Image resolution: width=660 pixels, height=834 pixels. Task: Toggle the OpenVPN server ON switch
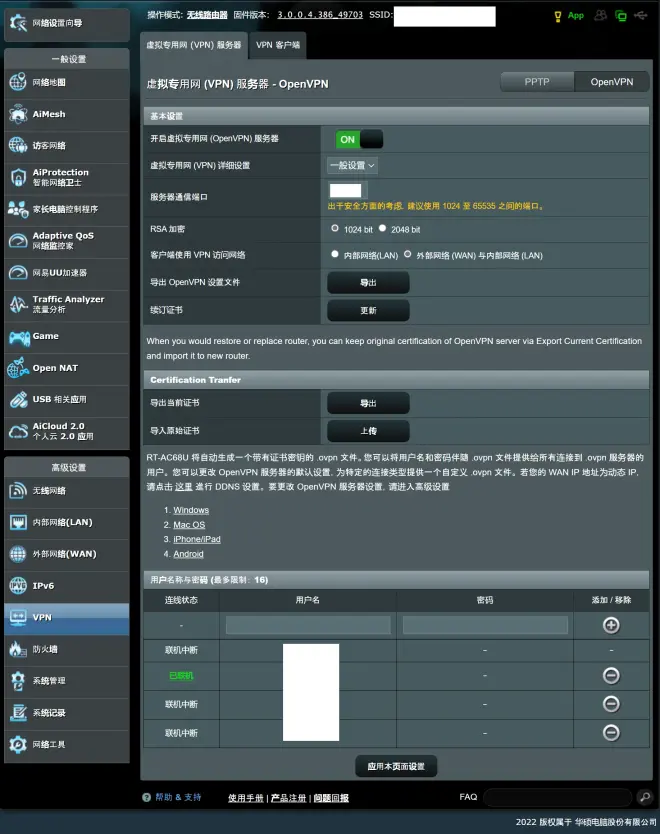coord(359,139)
